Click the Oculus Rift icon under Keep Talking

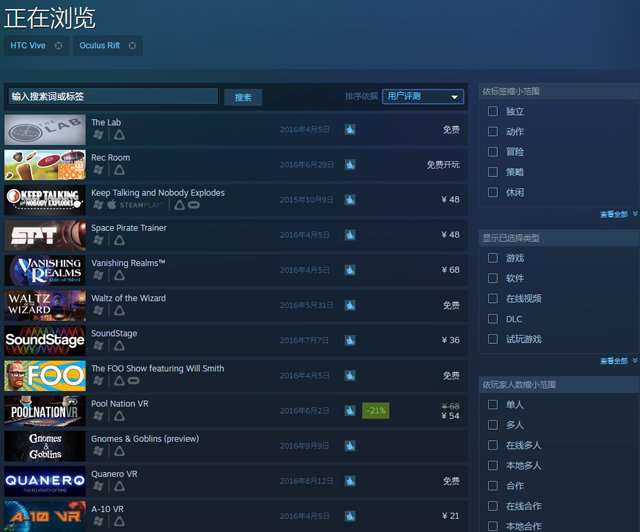coord(194,205)
